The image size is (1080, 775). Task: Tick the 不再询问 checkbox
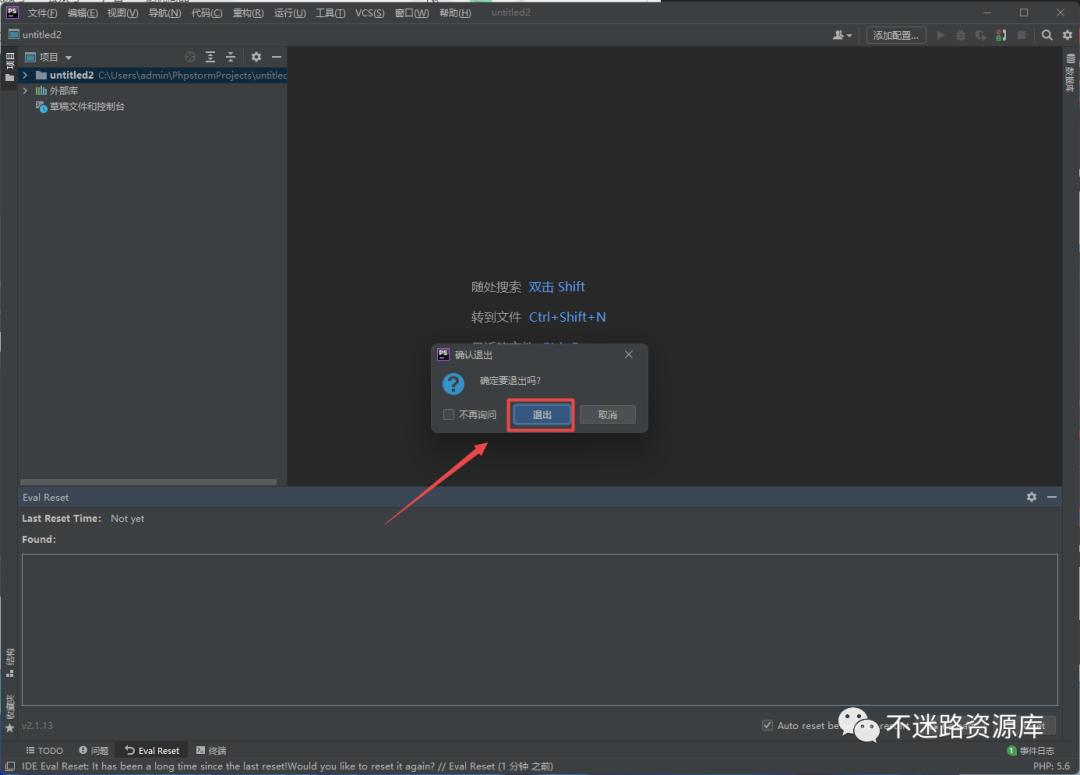pos(448,415)
